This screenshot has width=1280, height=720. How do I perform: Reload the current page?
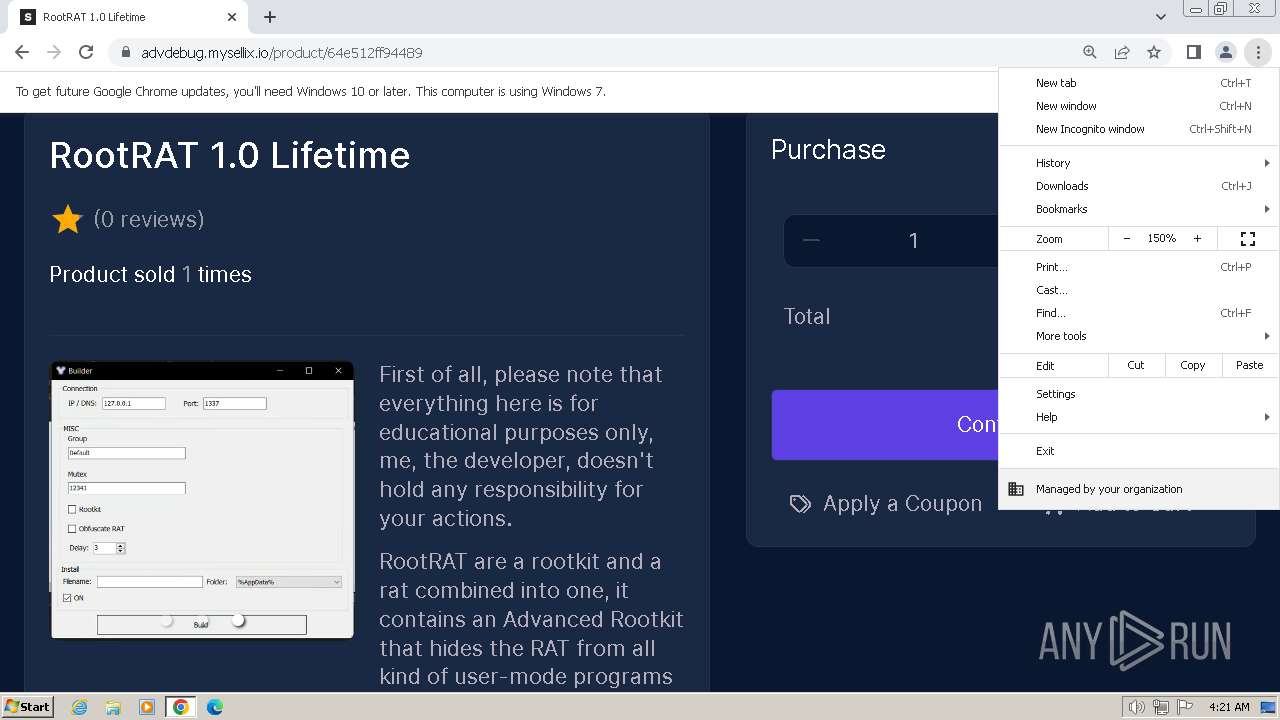[x=86, y=52]
